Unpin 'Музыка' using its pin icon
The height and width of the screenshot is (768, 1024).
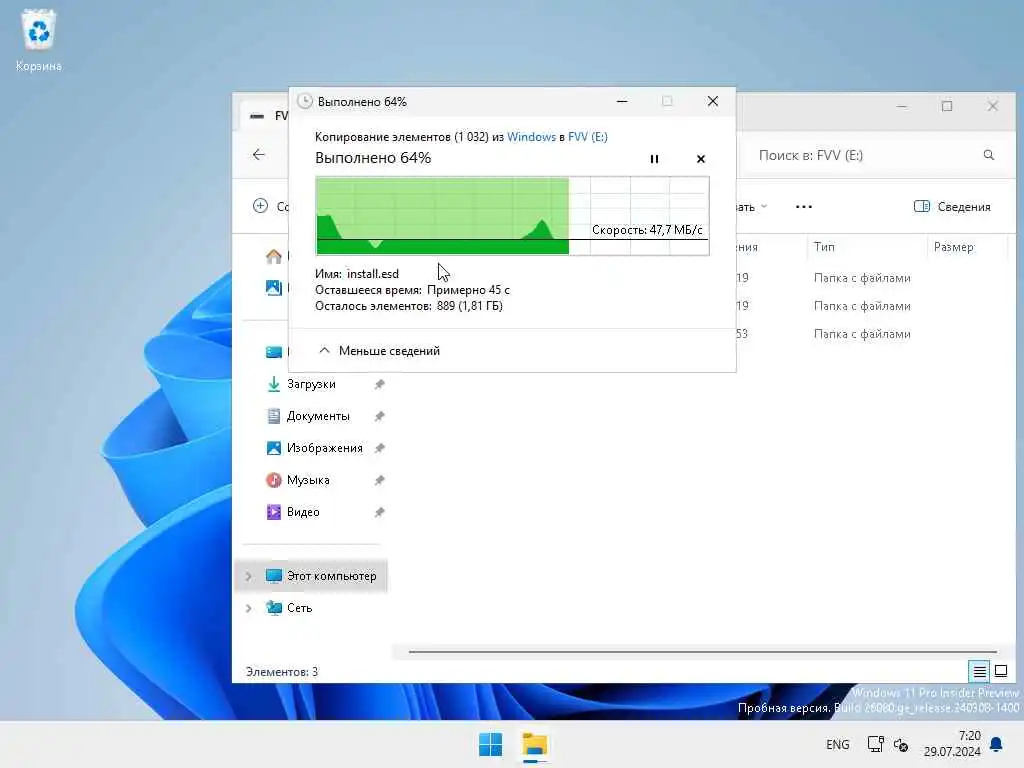379,480
